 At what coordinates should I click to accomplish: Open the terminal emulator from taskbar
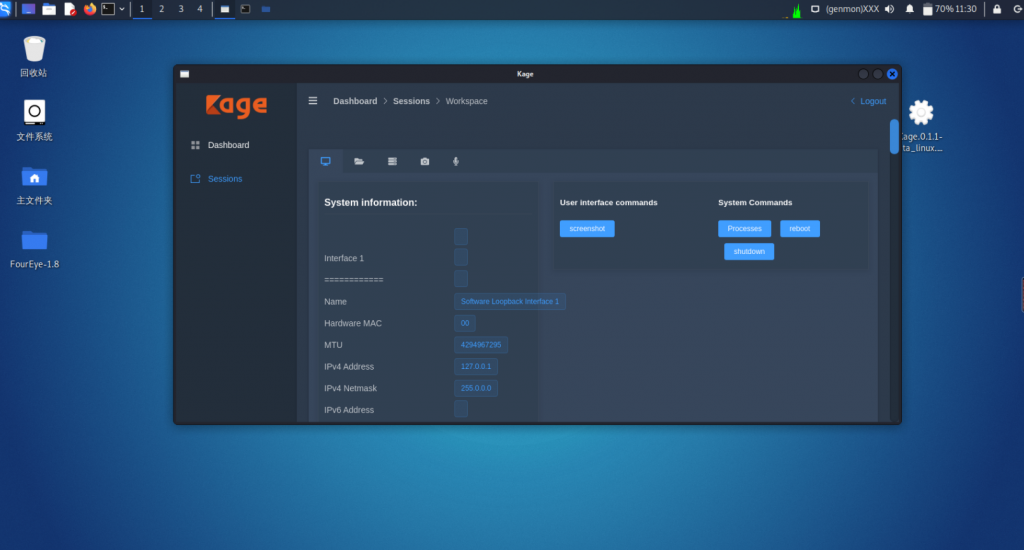point(108,9)
